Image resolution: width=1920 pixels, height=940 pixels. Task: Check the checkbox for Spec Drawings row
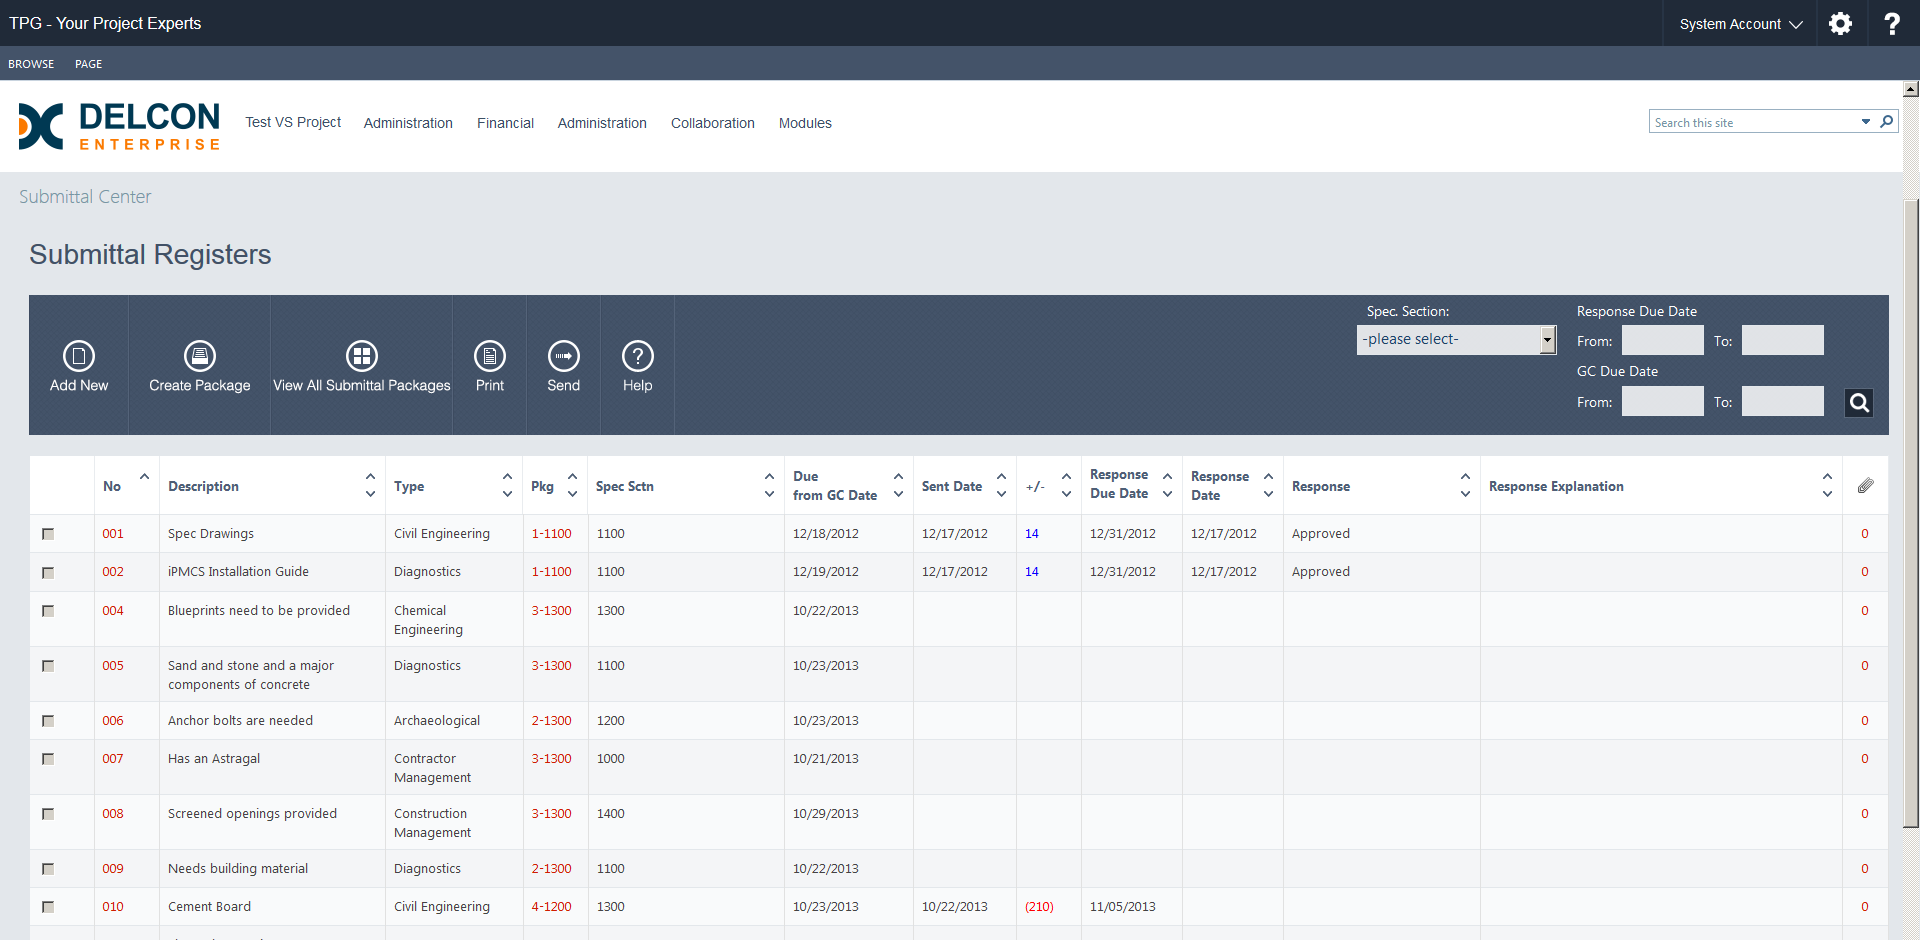tap(47, 533)
